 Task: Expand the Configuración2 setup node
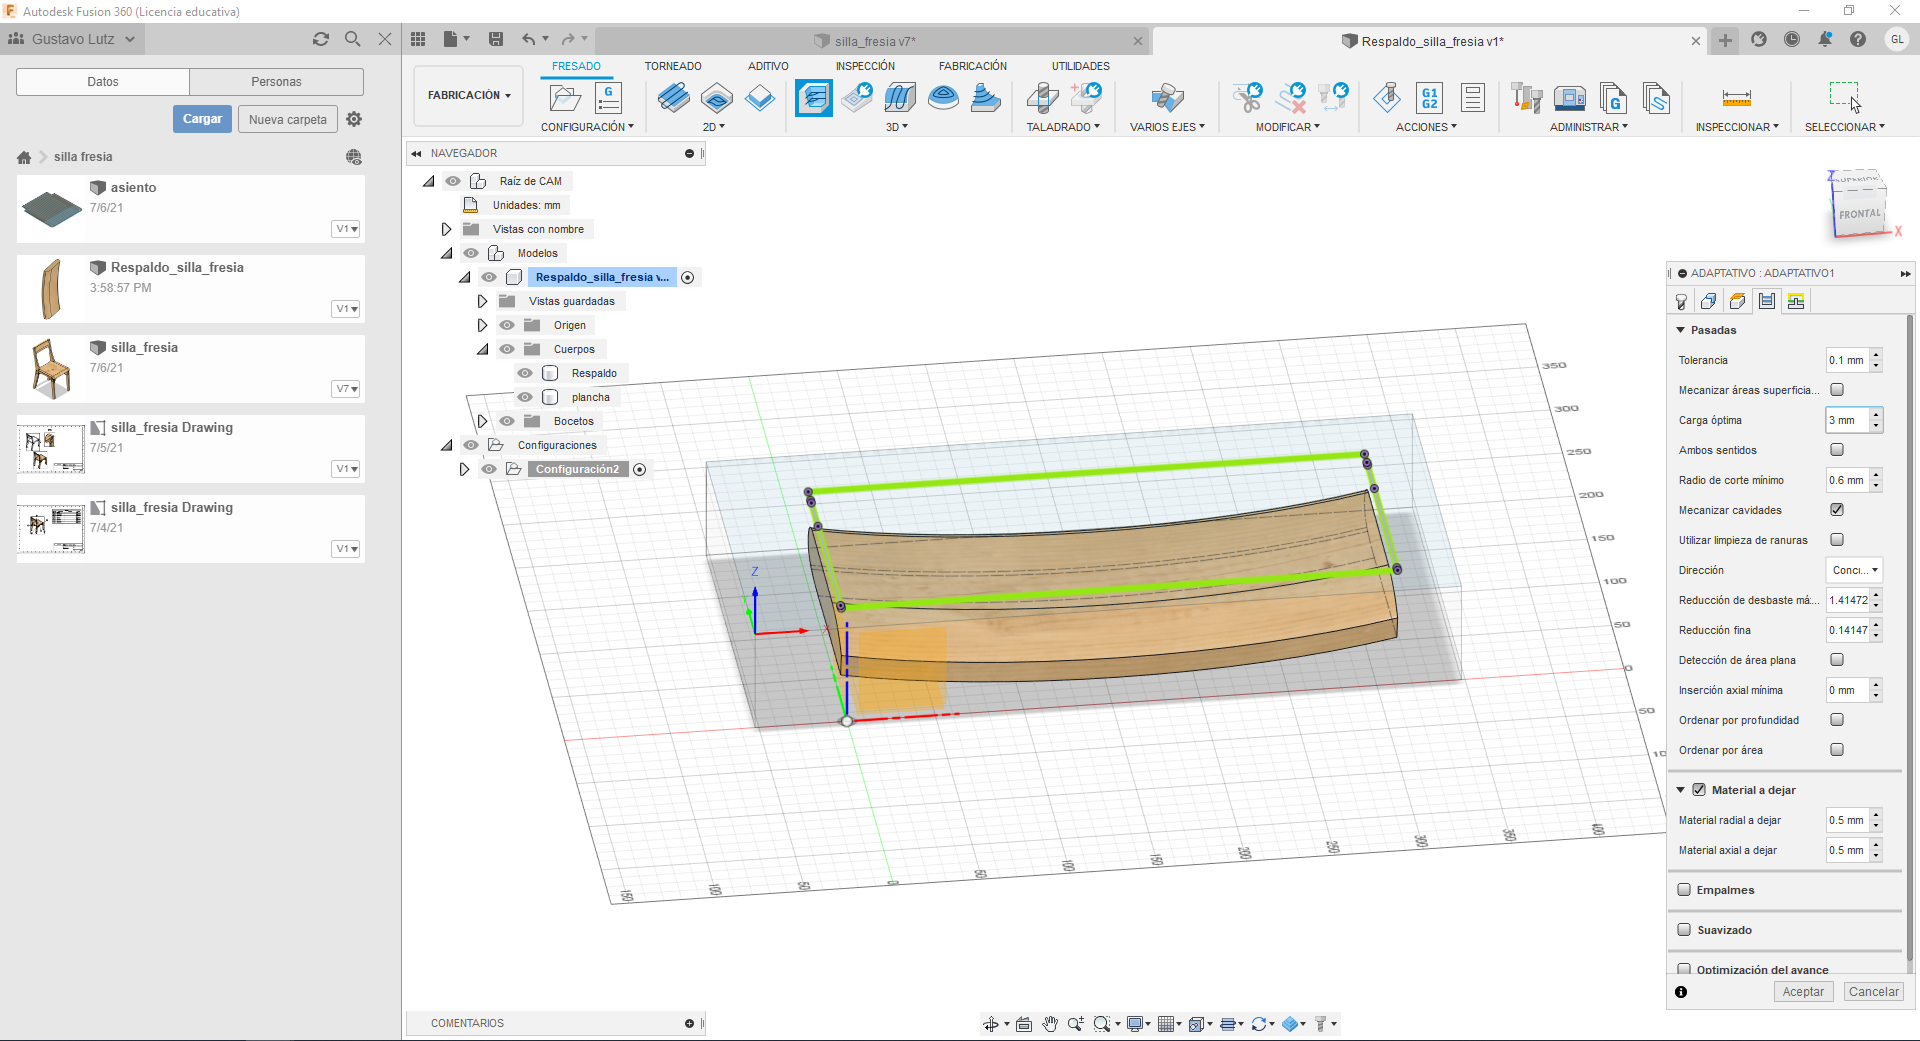click(464, 469)
